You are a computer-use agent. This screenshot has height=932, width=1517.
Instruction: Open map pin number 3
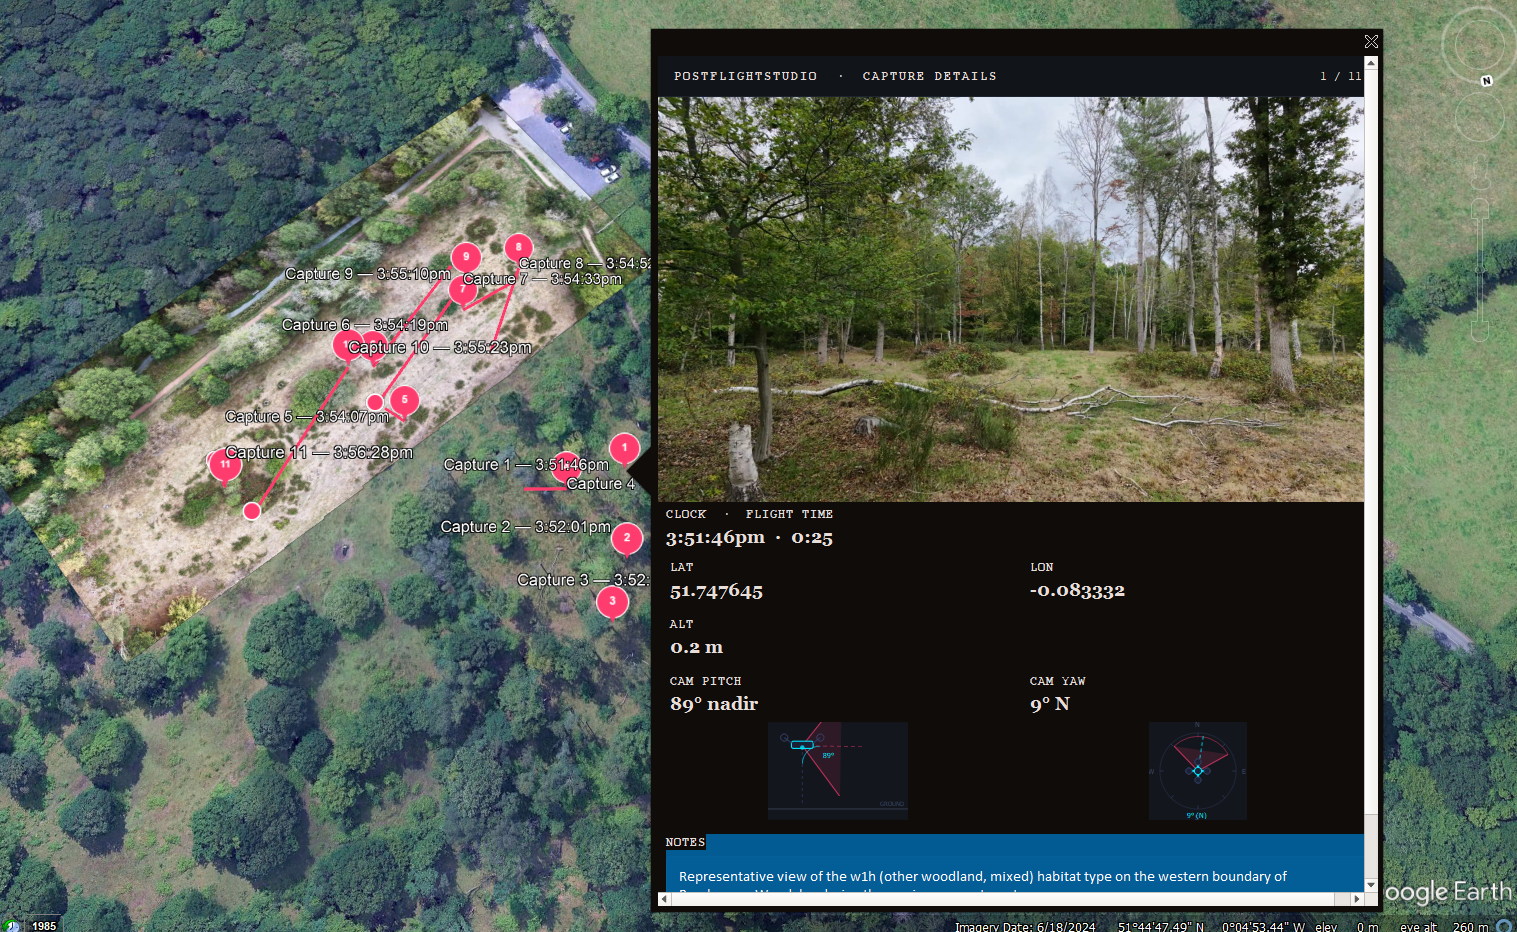coord(612,601)
